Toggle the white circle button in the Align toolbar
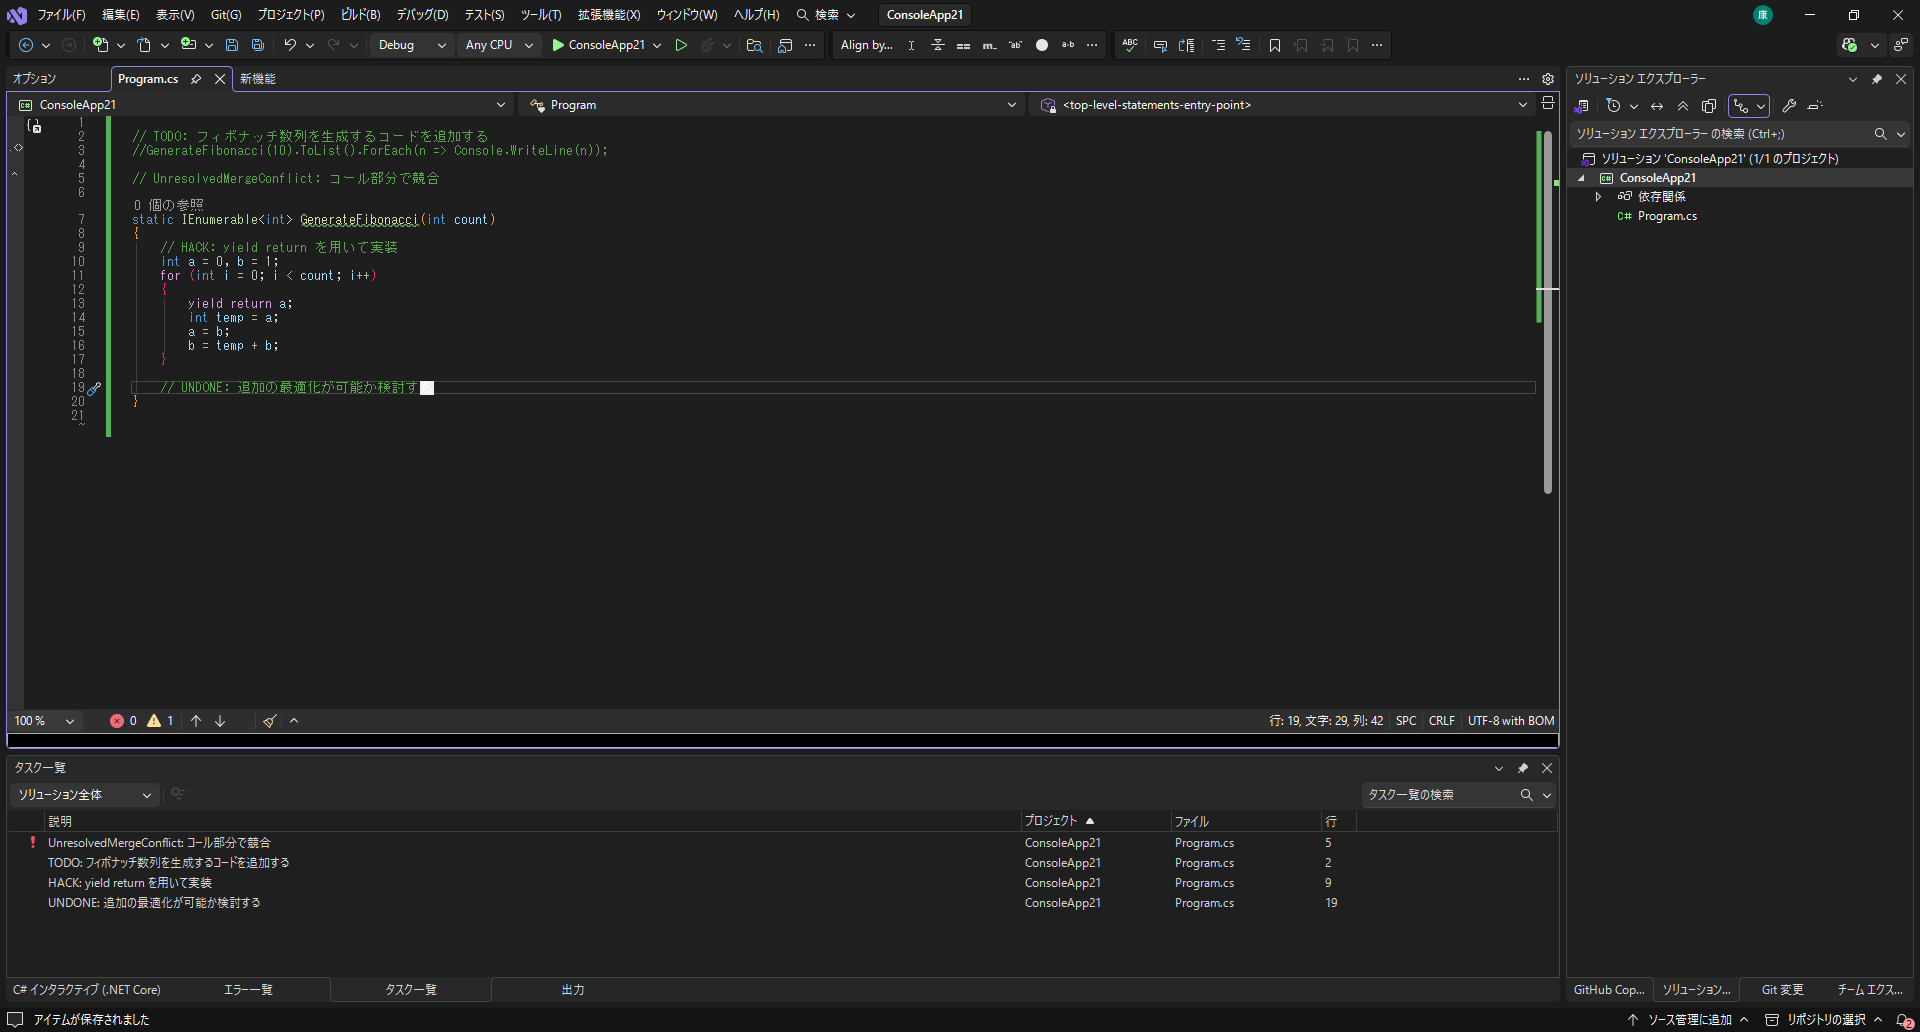This screenshot has height=1032, width=1920. point(1042,45)
